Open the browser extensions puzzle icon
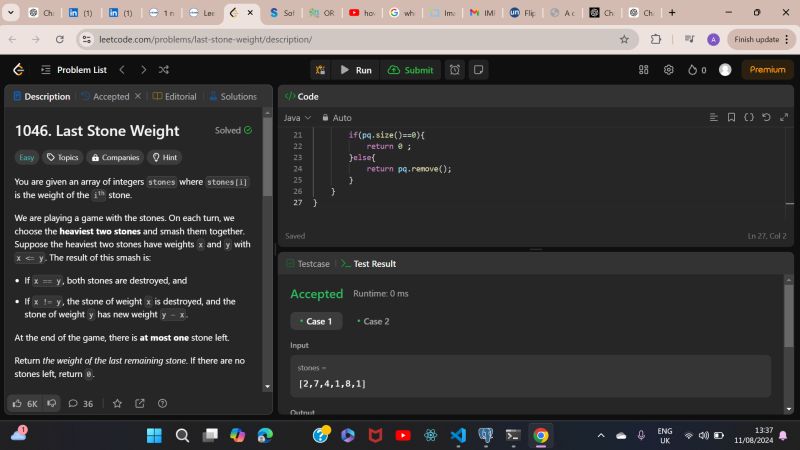 [656, 39]
